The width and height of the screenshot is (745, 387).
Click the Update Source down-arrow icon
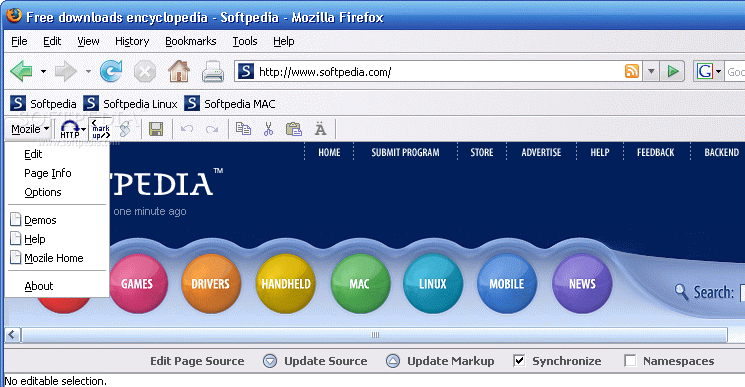[x=270, y=361]
